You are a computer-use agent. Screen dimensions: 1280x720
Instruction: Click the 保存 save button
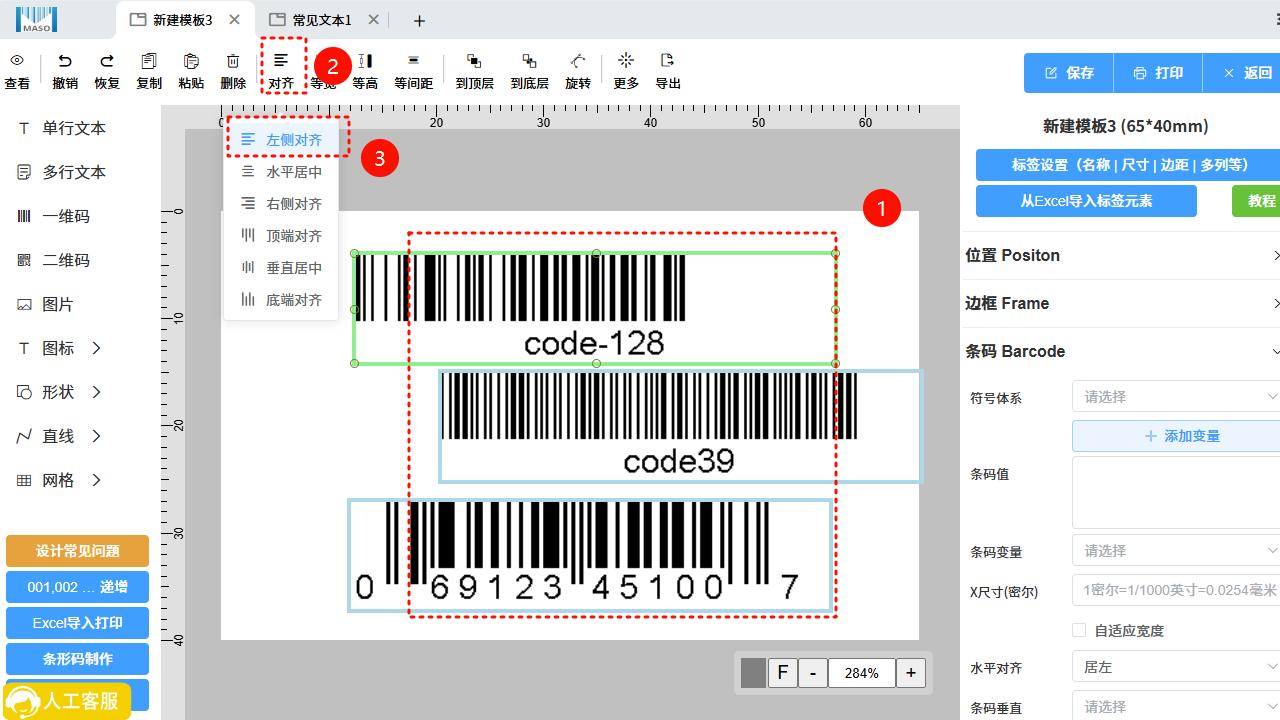coord(1069,73)
